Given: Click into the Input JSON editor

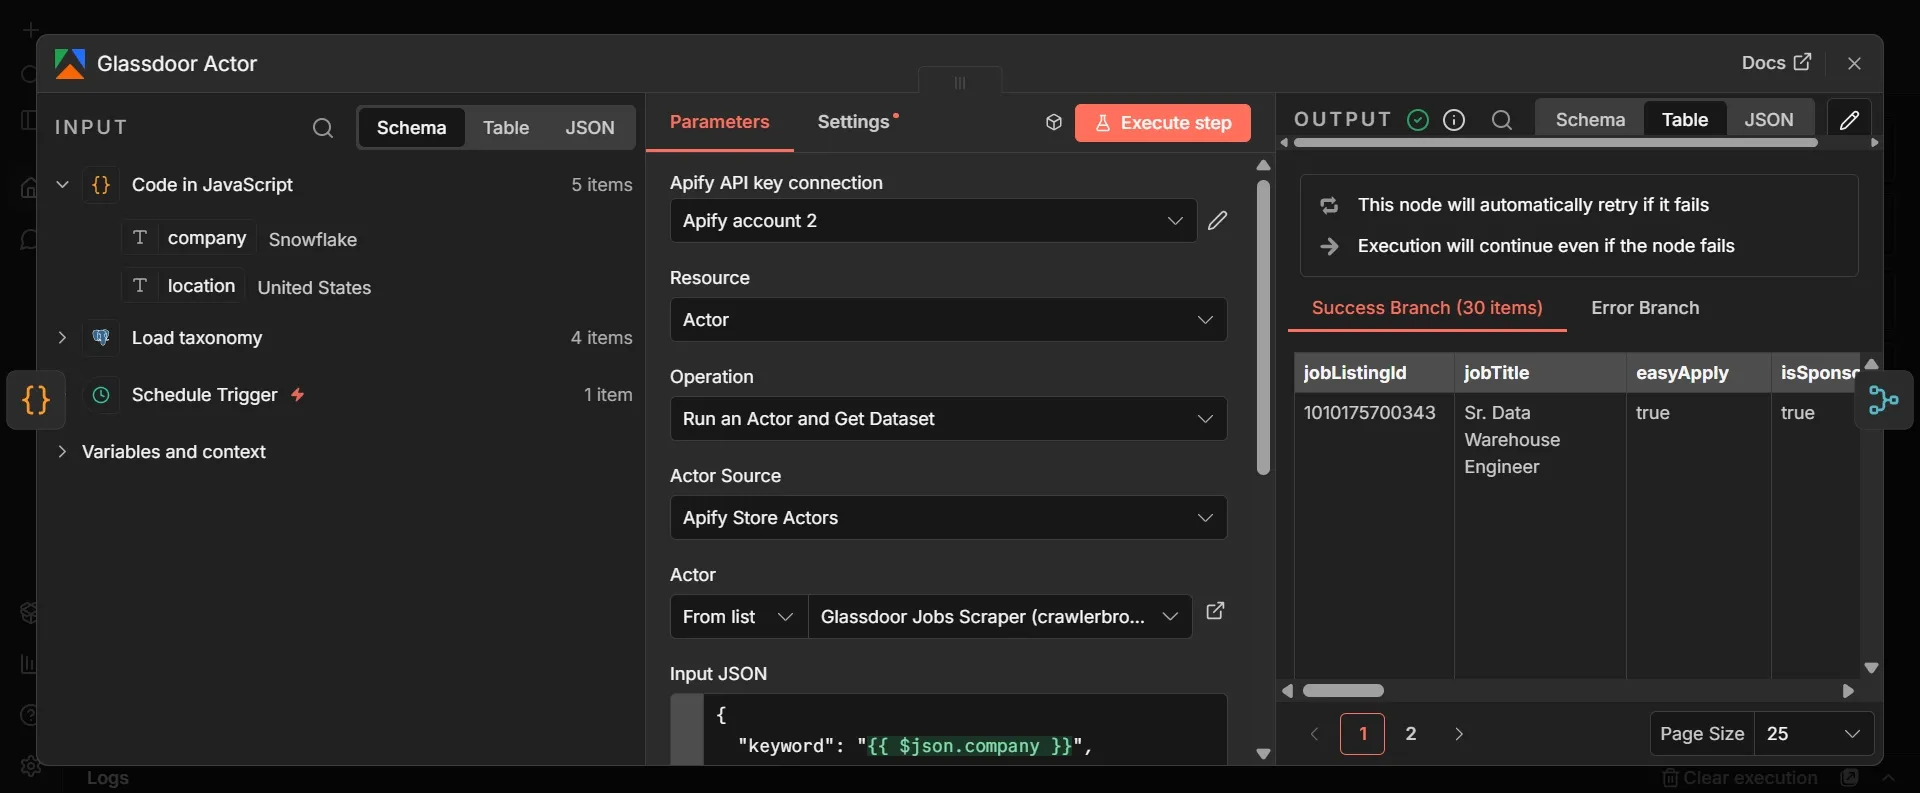Looking at the screenshot, I should [x=965, y=730].
